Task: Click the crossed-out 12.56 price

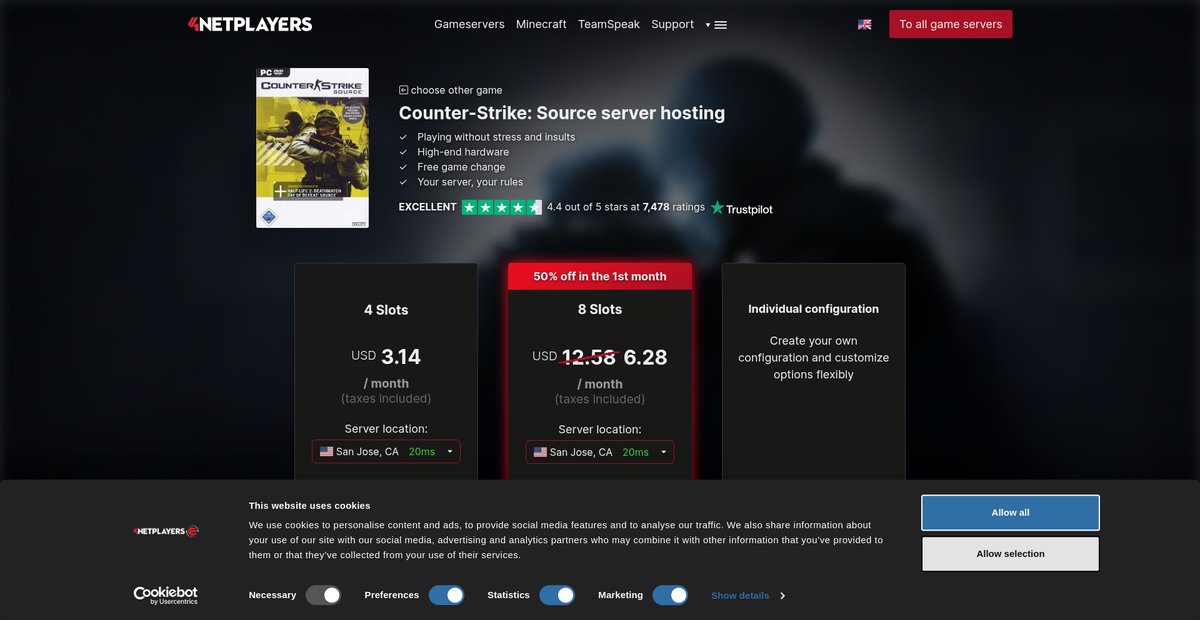Action: pos(589,357)
